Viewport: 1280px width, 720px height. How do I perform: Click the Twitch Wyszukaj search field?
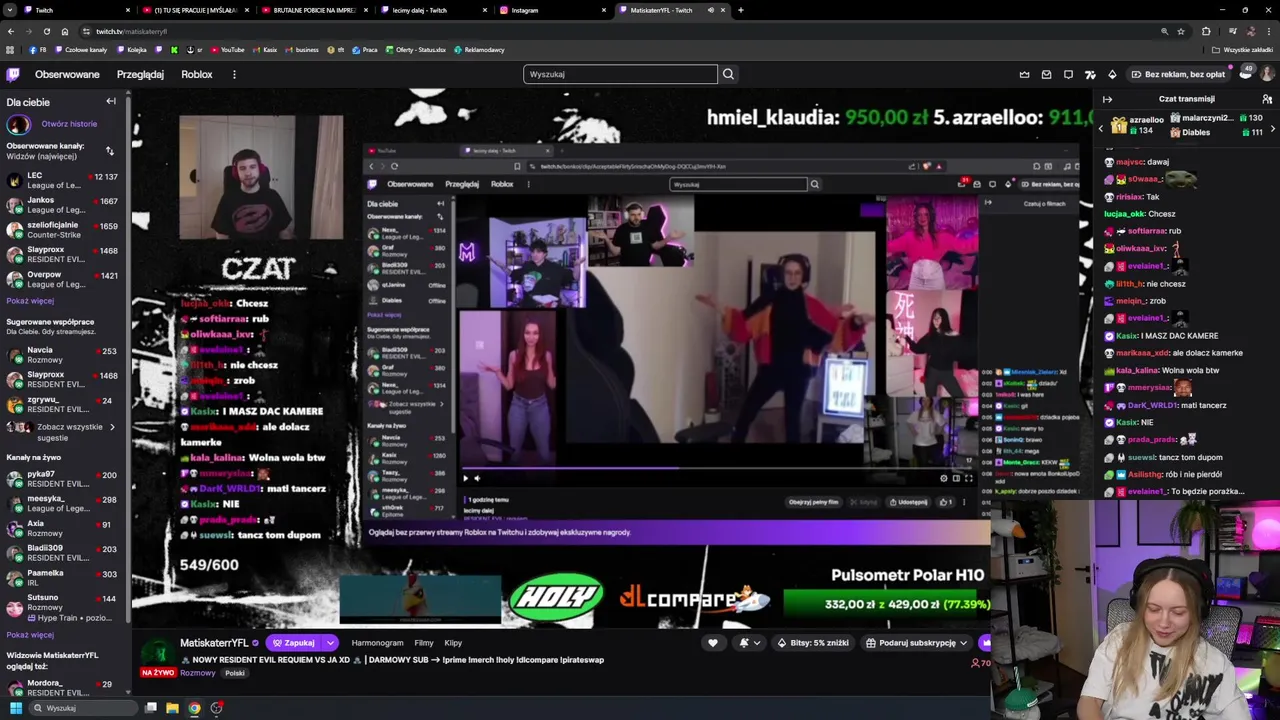620,74
